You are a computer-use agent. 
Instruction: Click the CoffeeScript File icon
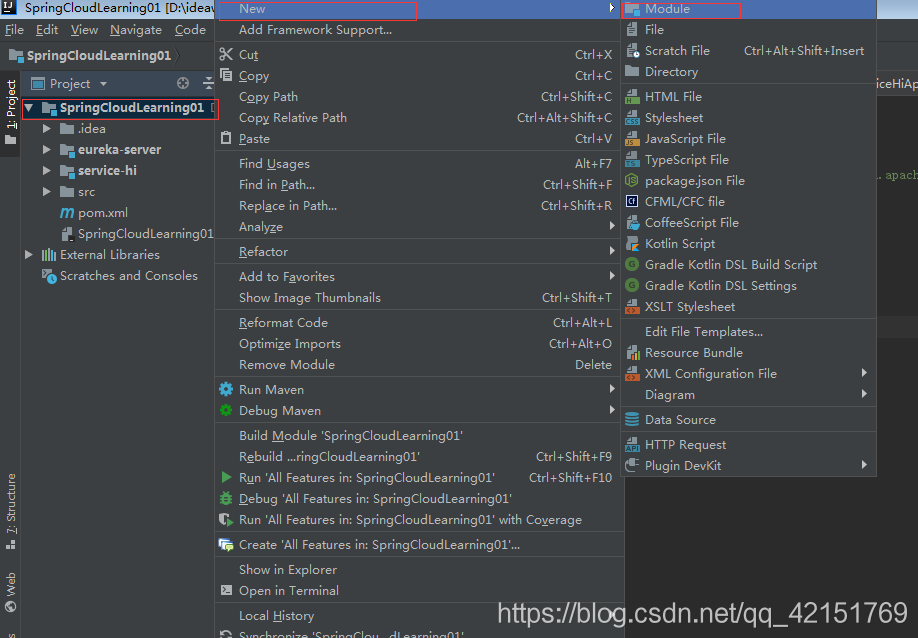[632, 222]
